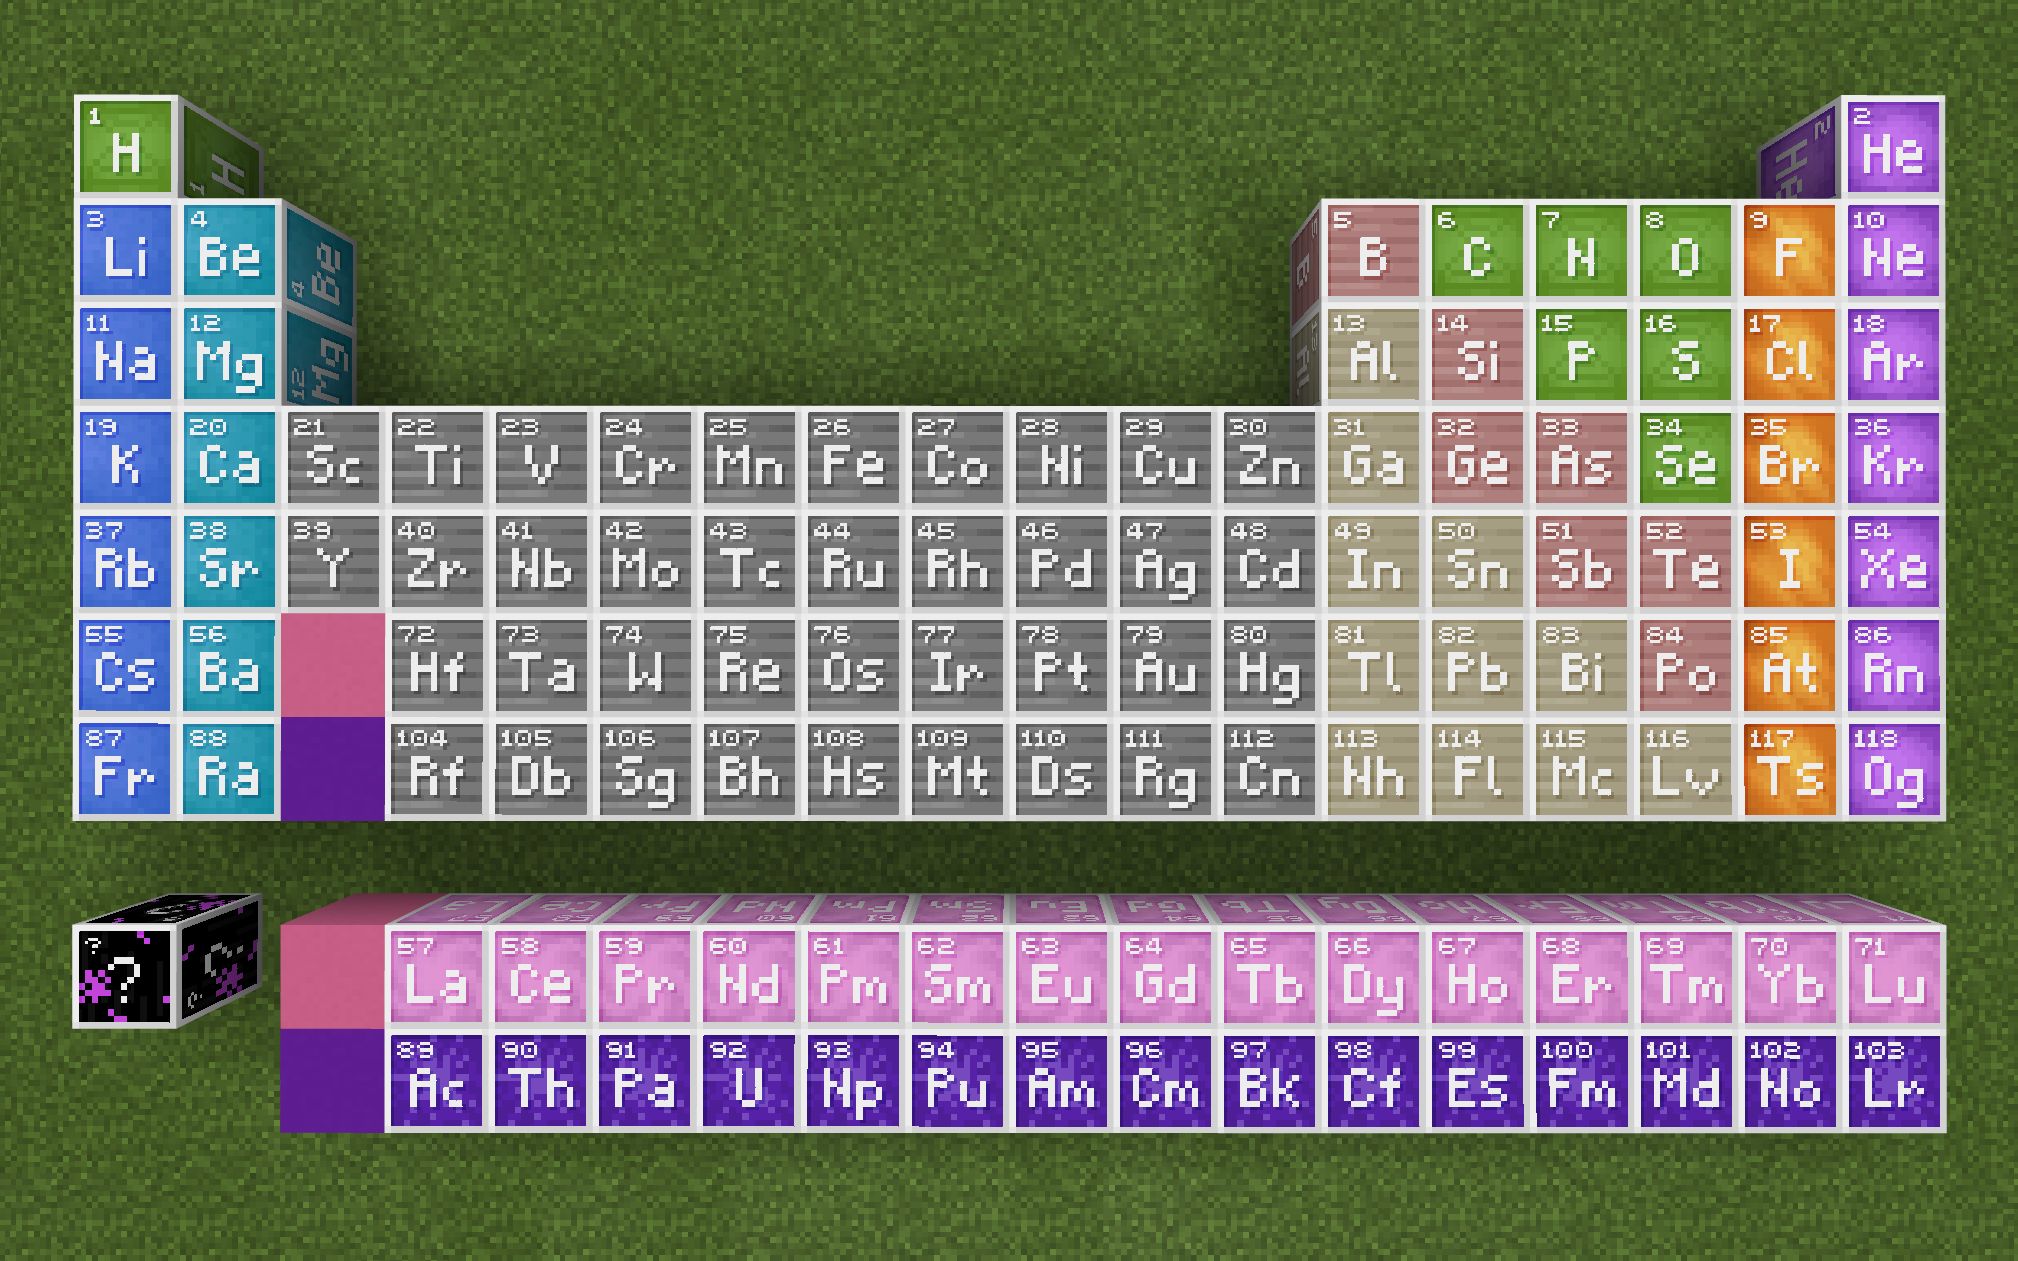The height and width of the screenshot is (1261, 2018).
Task: Click the Lanthanum (La) block numbered 57
Action: (x=437, y=978)
